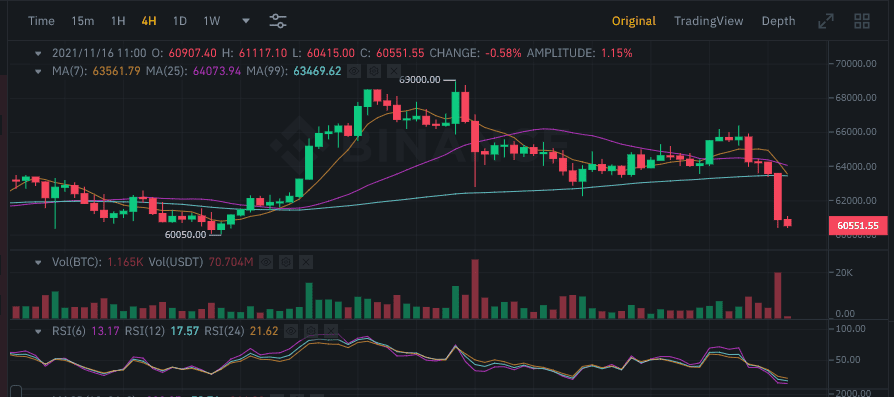Open the multi-chart grid layout icon
894x397 pixels.
(x=862, y=22)
